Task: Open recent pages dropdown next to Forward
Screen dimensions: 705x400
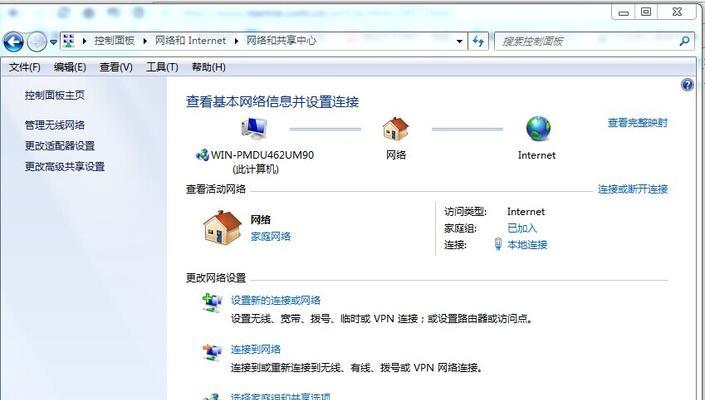Action: [x=54, y=42]
